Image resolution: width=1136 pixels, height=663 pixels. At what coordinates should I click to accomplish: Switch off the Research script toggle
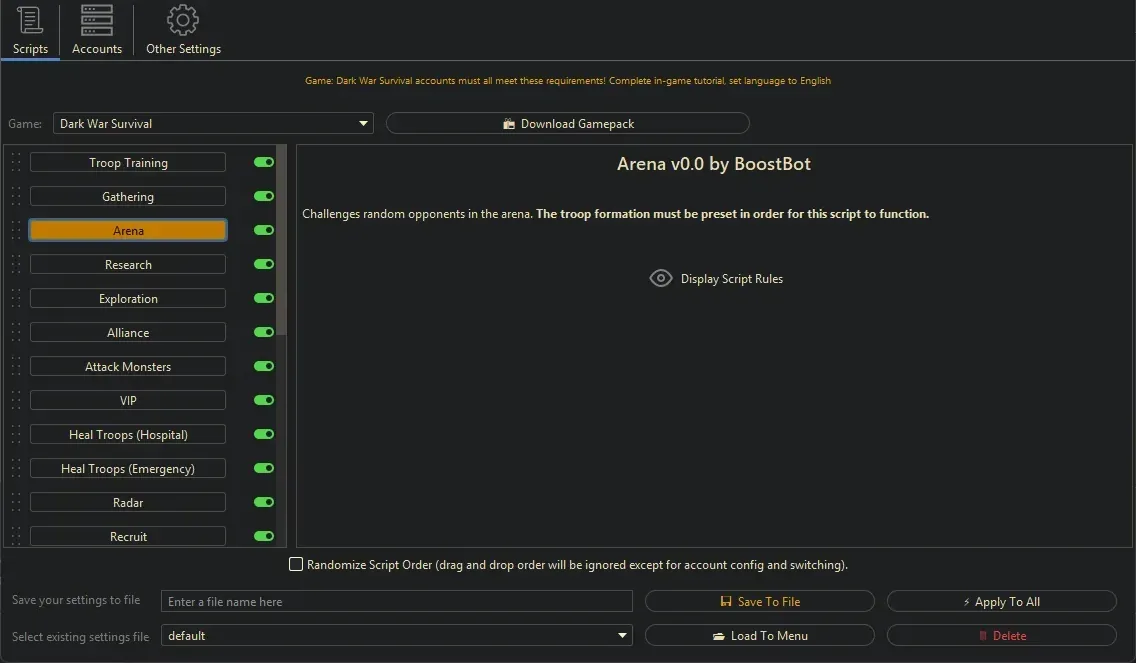point(264,264)
